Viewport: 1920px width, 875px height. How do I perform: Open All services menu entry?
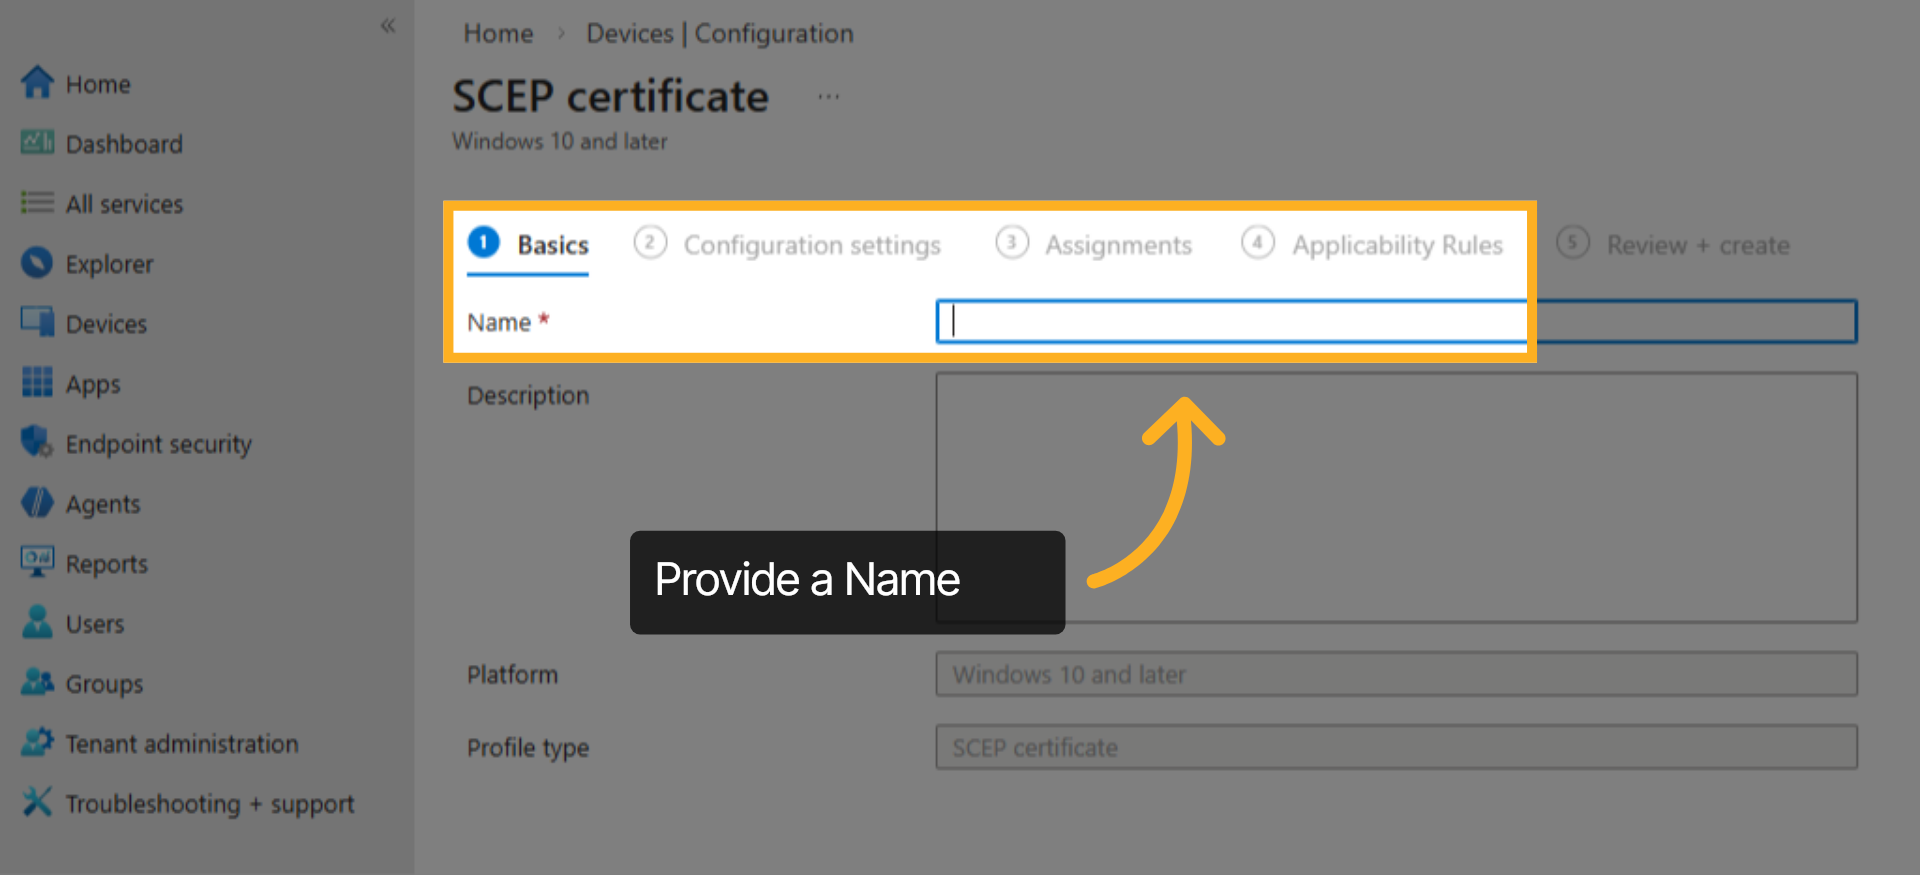[124, 204]
